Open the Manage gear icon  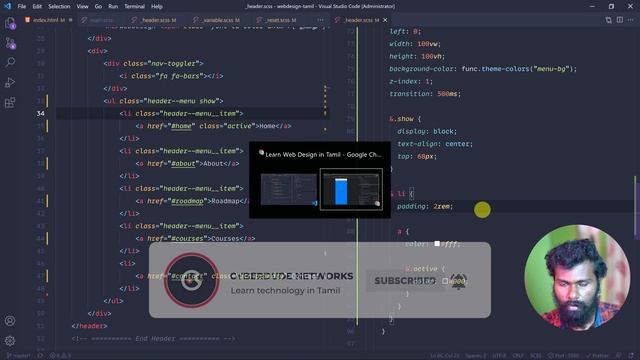[x=10, y=340]
